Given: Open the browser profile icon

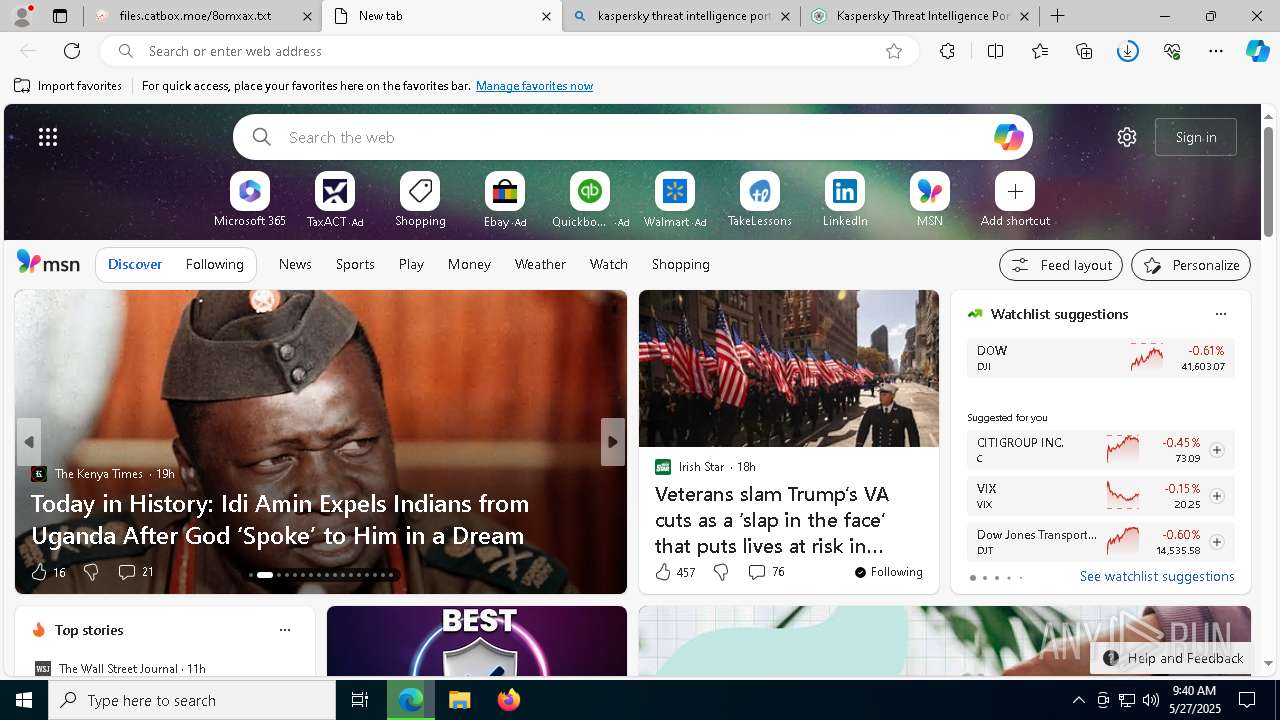Looking at the screenshot, I should (x=22, y=16).
